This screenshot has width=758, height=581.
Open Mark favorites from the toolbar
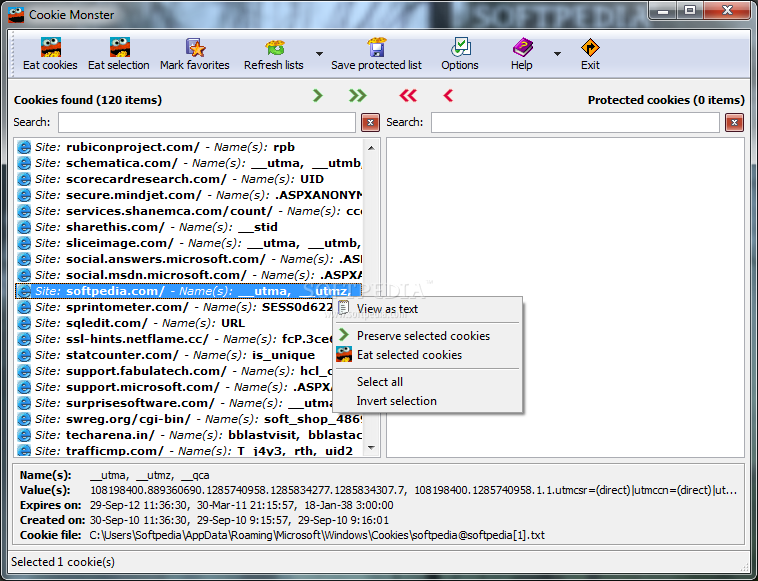[x=194, y=54]
